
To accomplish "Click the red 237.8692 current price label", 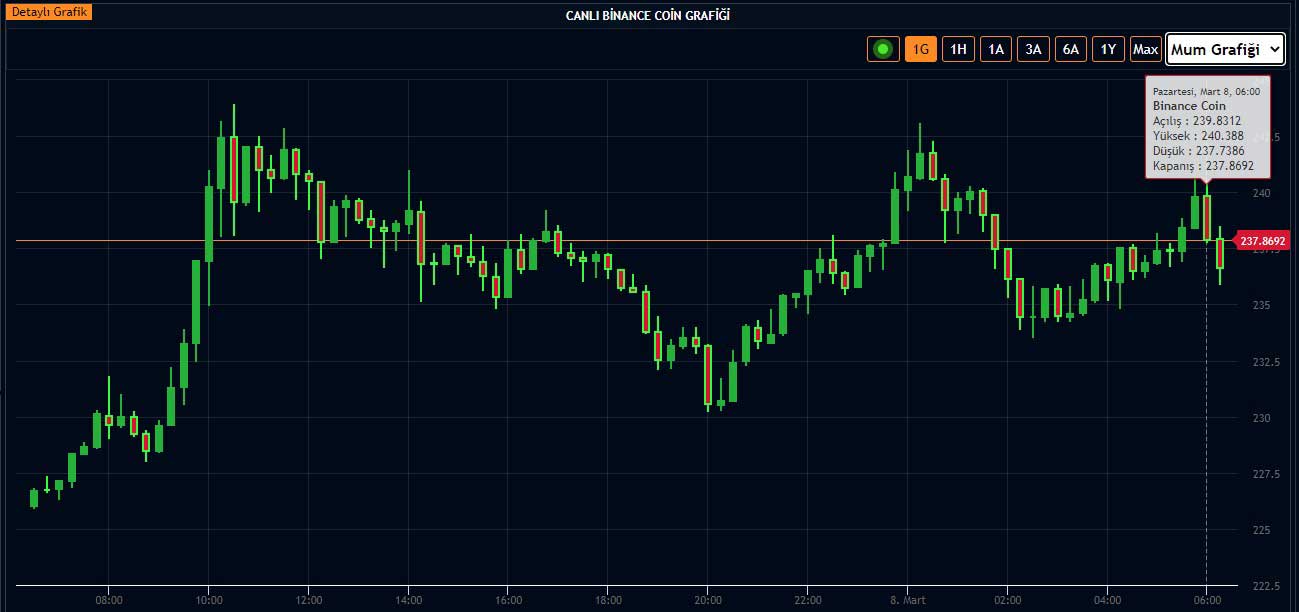I will pos(1262,241).
